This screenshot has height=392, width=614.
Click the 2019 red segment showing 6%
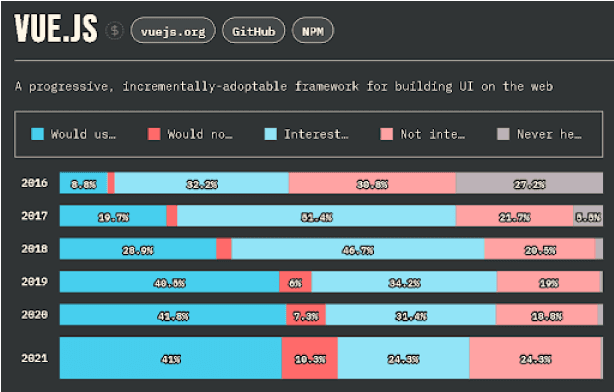click(295, 282)
